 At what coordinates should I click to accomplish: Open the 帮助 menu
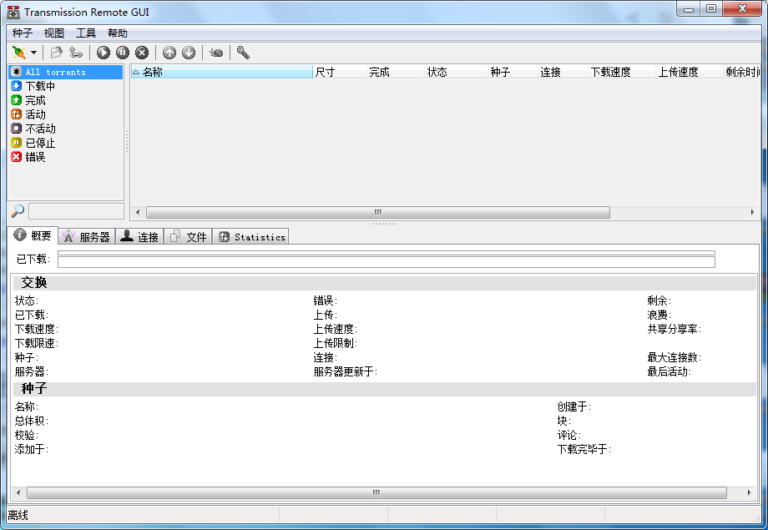[118, 33]
